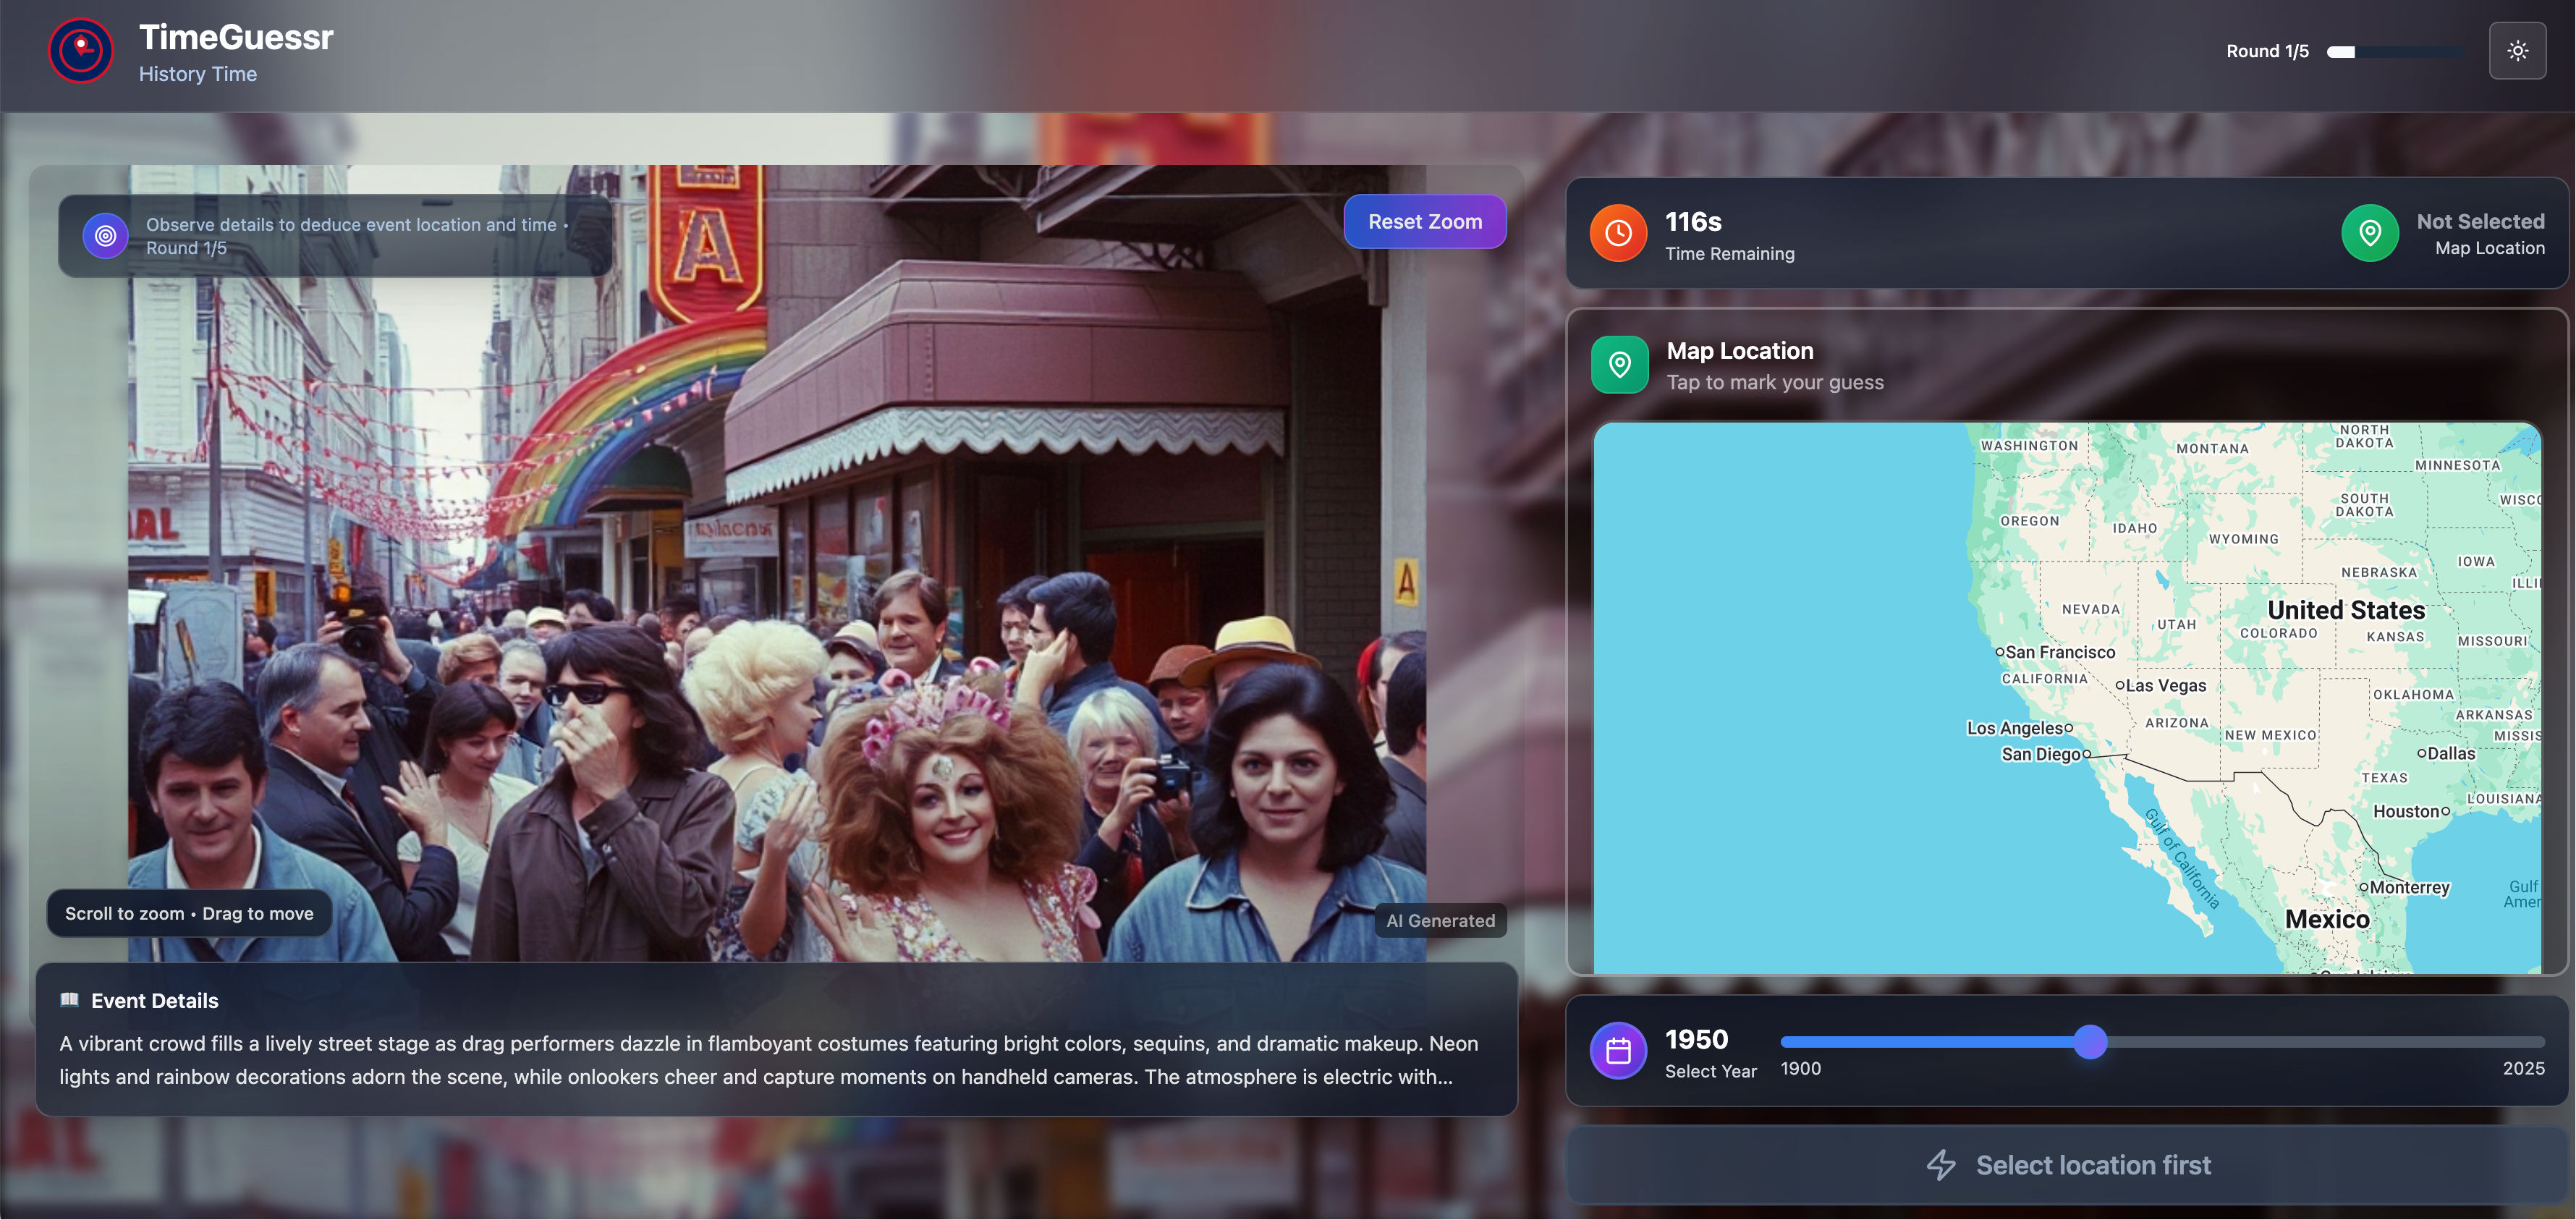This screenshot has height=1220, width=2576.
Task: Click Houston on the map
Action: 2445,812
